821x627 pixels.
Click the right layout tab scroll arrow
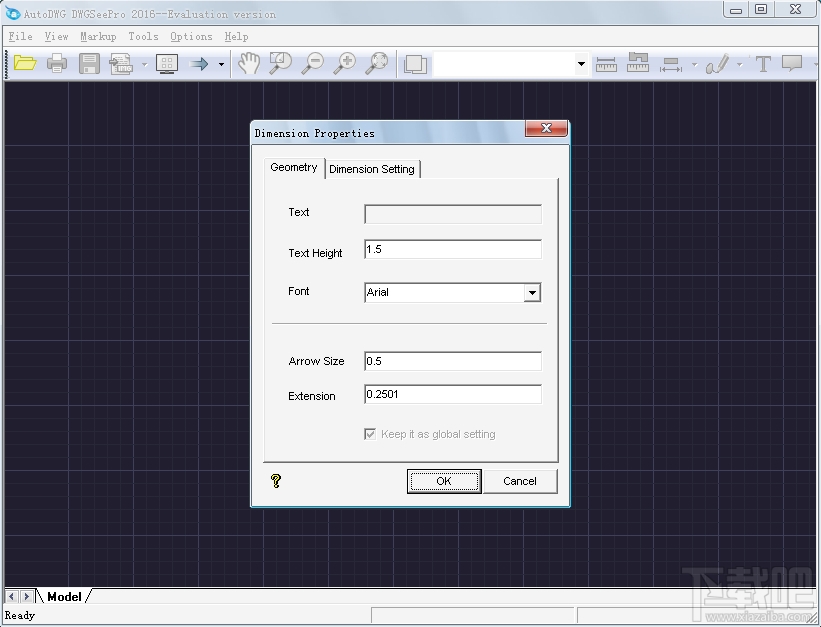pyautogui.click(x=26, y=596)
